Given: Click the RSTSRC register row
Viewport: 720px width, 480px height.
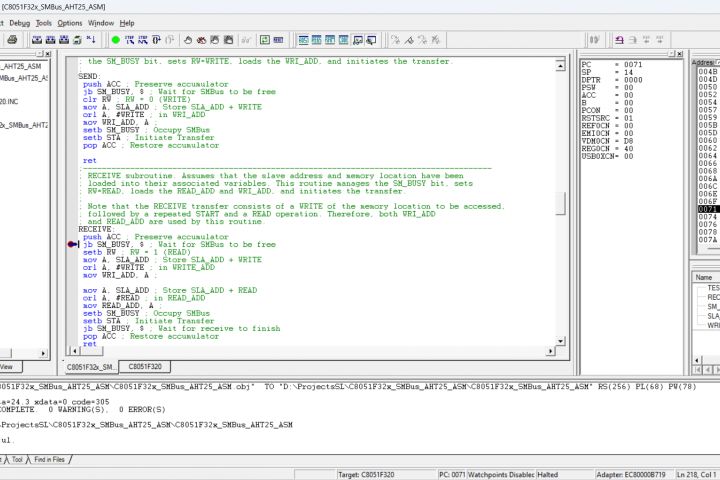Looking at the screenshot, I should click(x=607, y=118).
